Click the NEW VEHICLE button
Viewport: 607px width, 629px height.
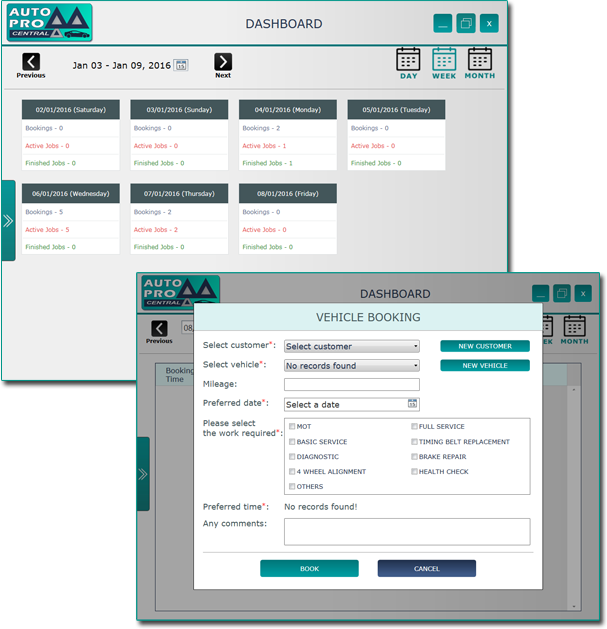[485, 365]
